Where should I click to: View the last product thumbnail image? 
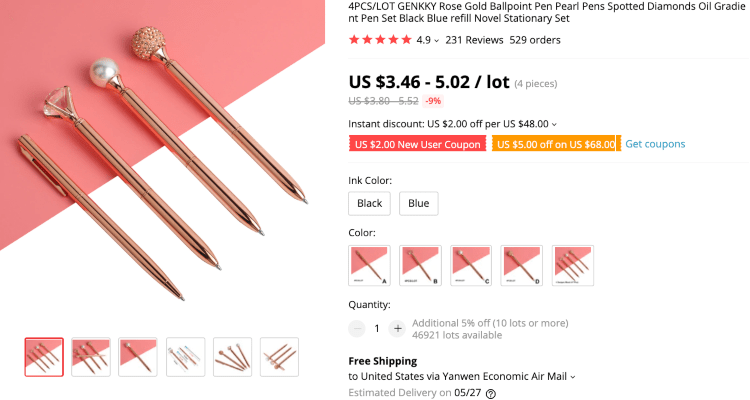tap(279, 357)
